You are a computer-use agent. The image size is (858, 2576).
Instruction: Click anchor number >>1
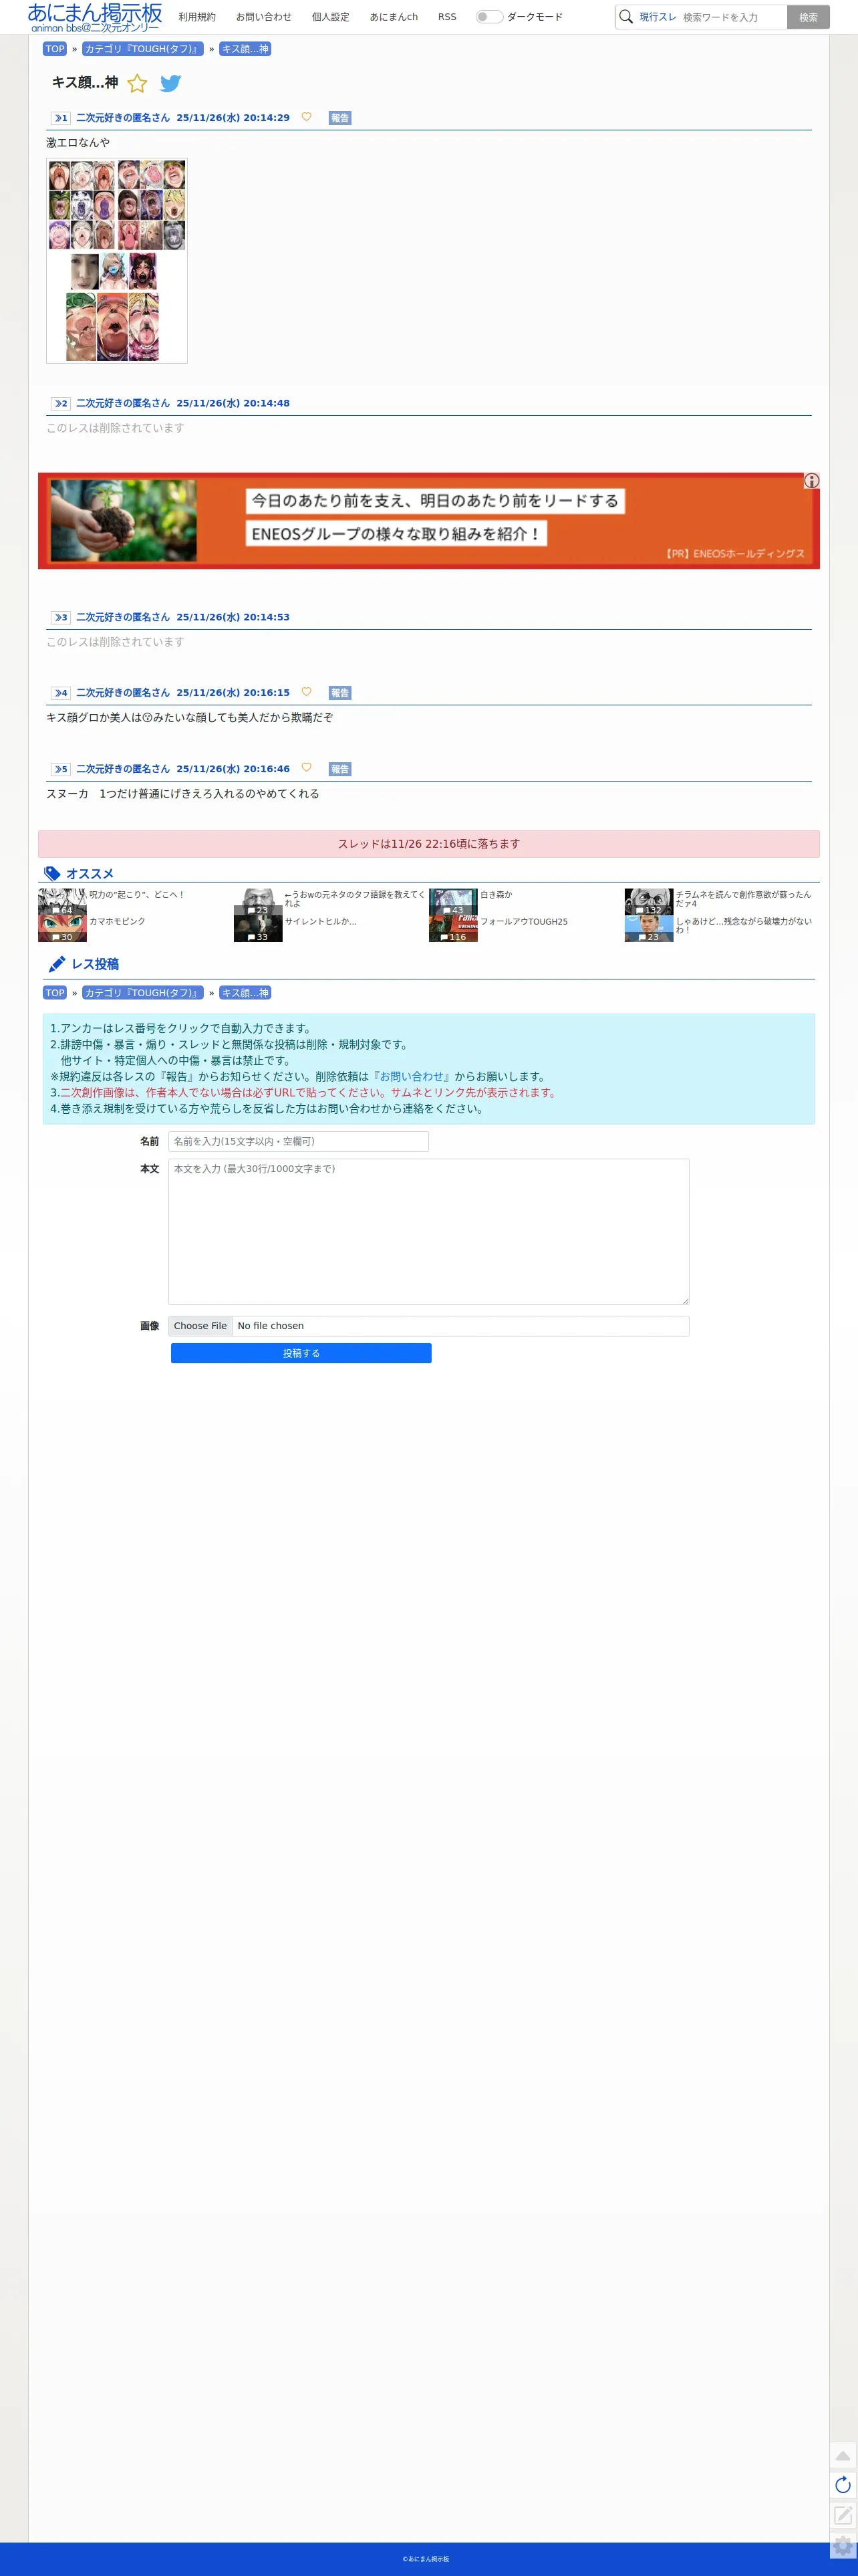click(61, 118)
